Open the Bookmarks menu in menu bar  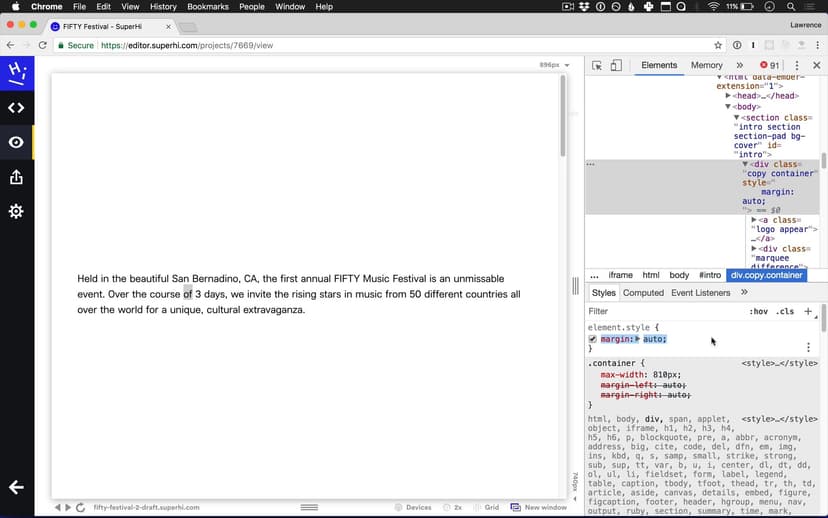click(208, 7)
